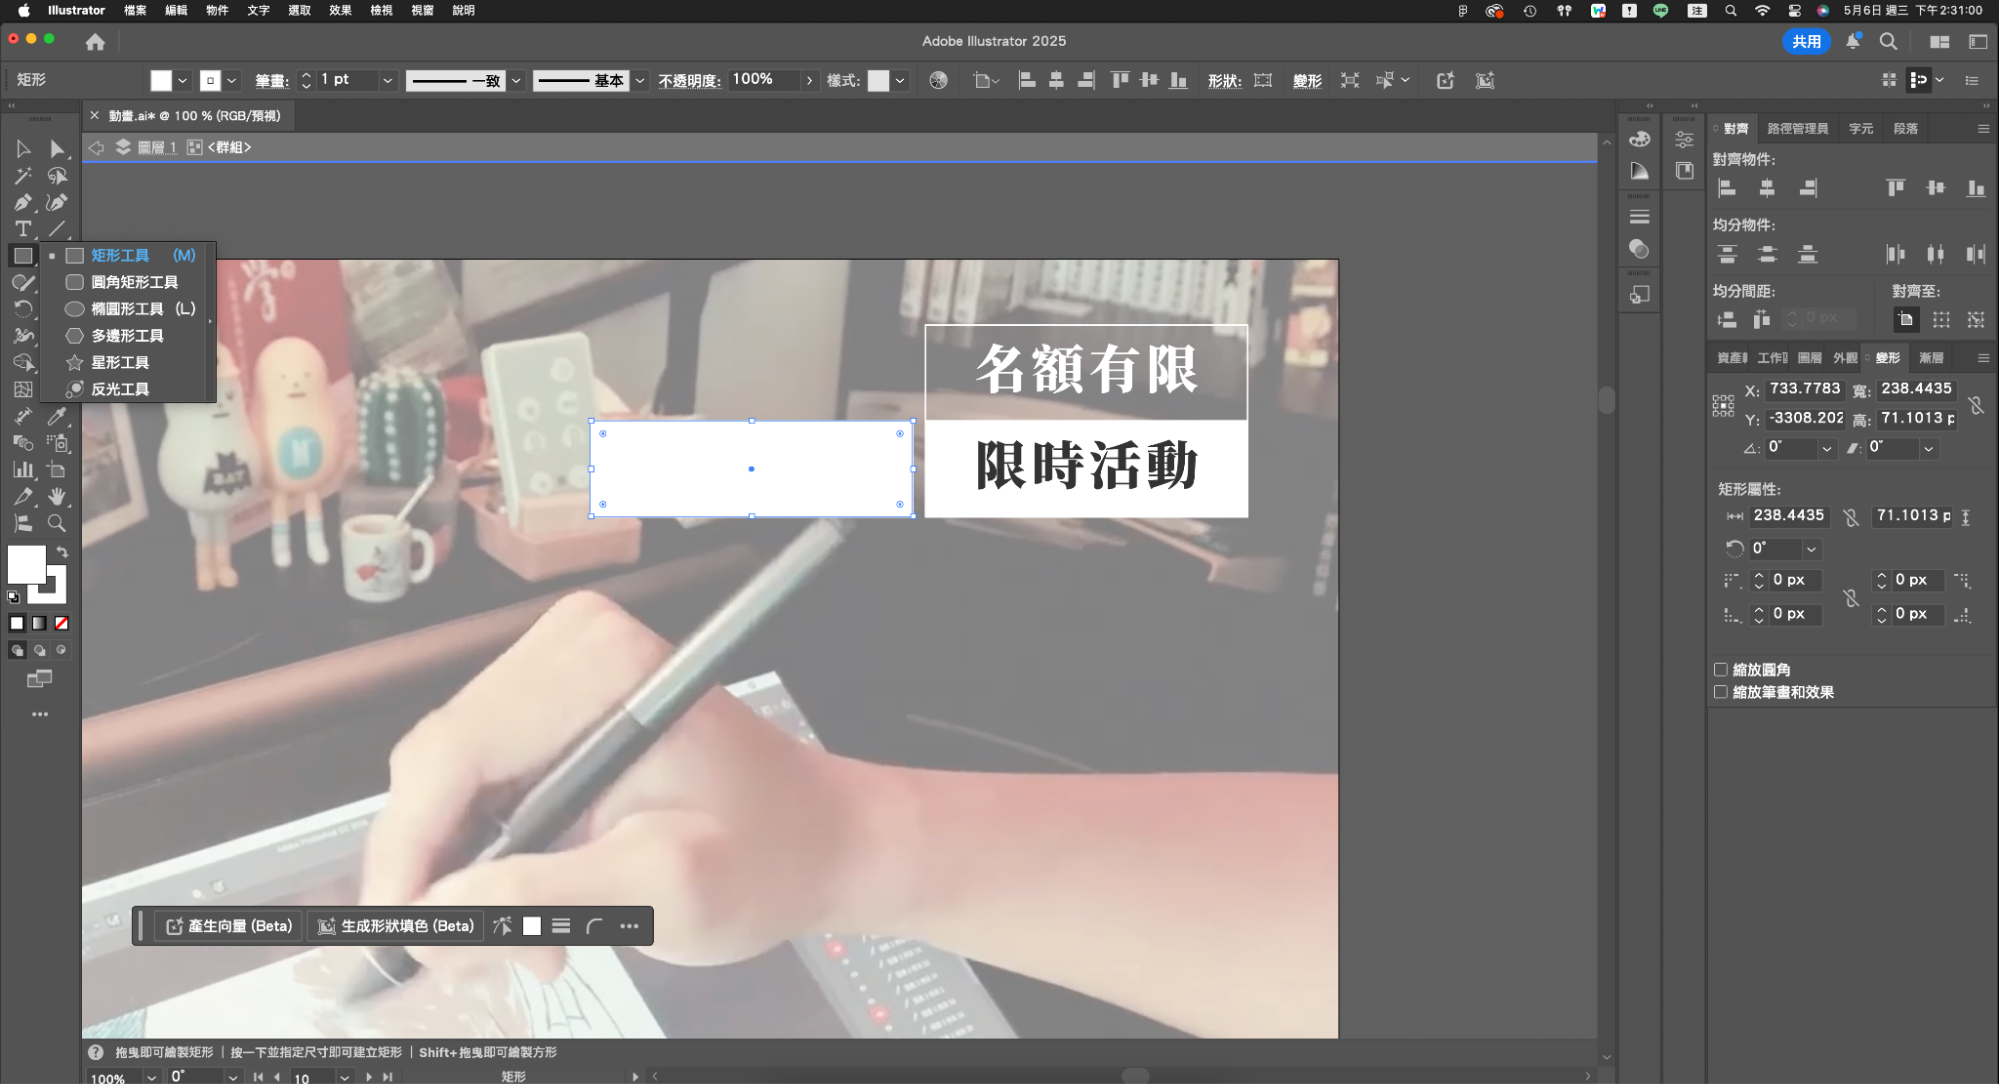Select the Magic Wand tool

point(22,176)
